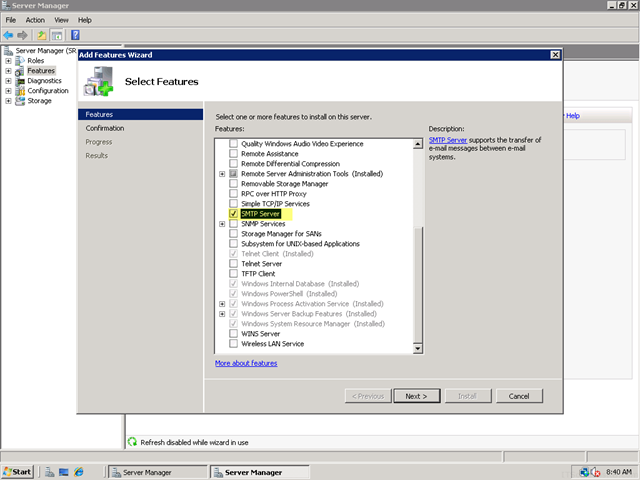Image resolution: width=640 pixels, height=480 pixels.
Task: Expand Remote Server Administration Tools node
Action: point(222,174)
